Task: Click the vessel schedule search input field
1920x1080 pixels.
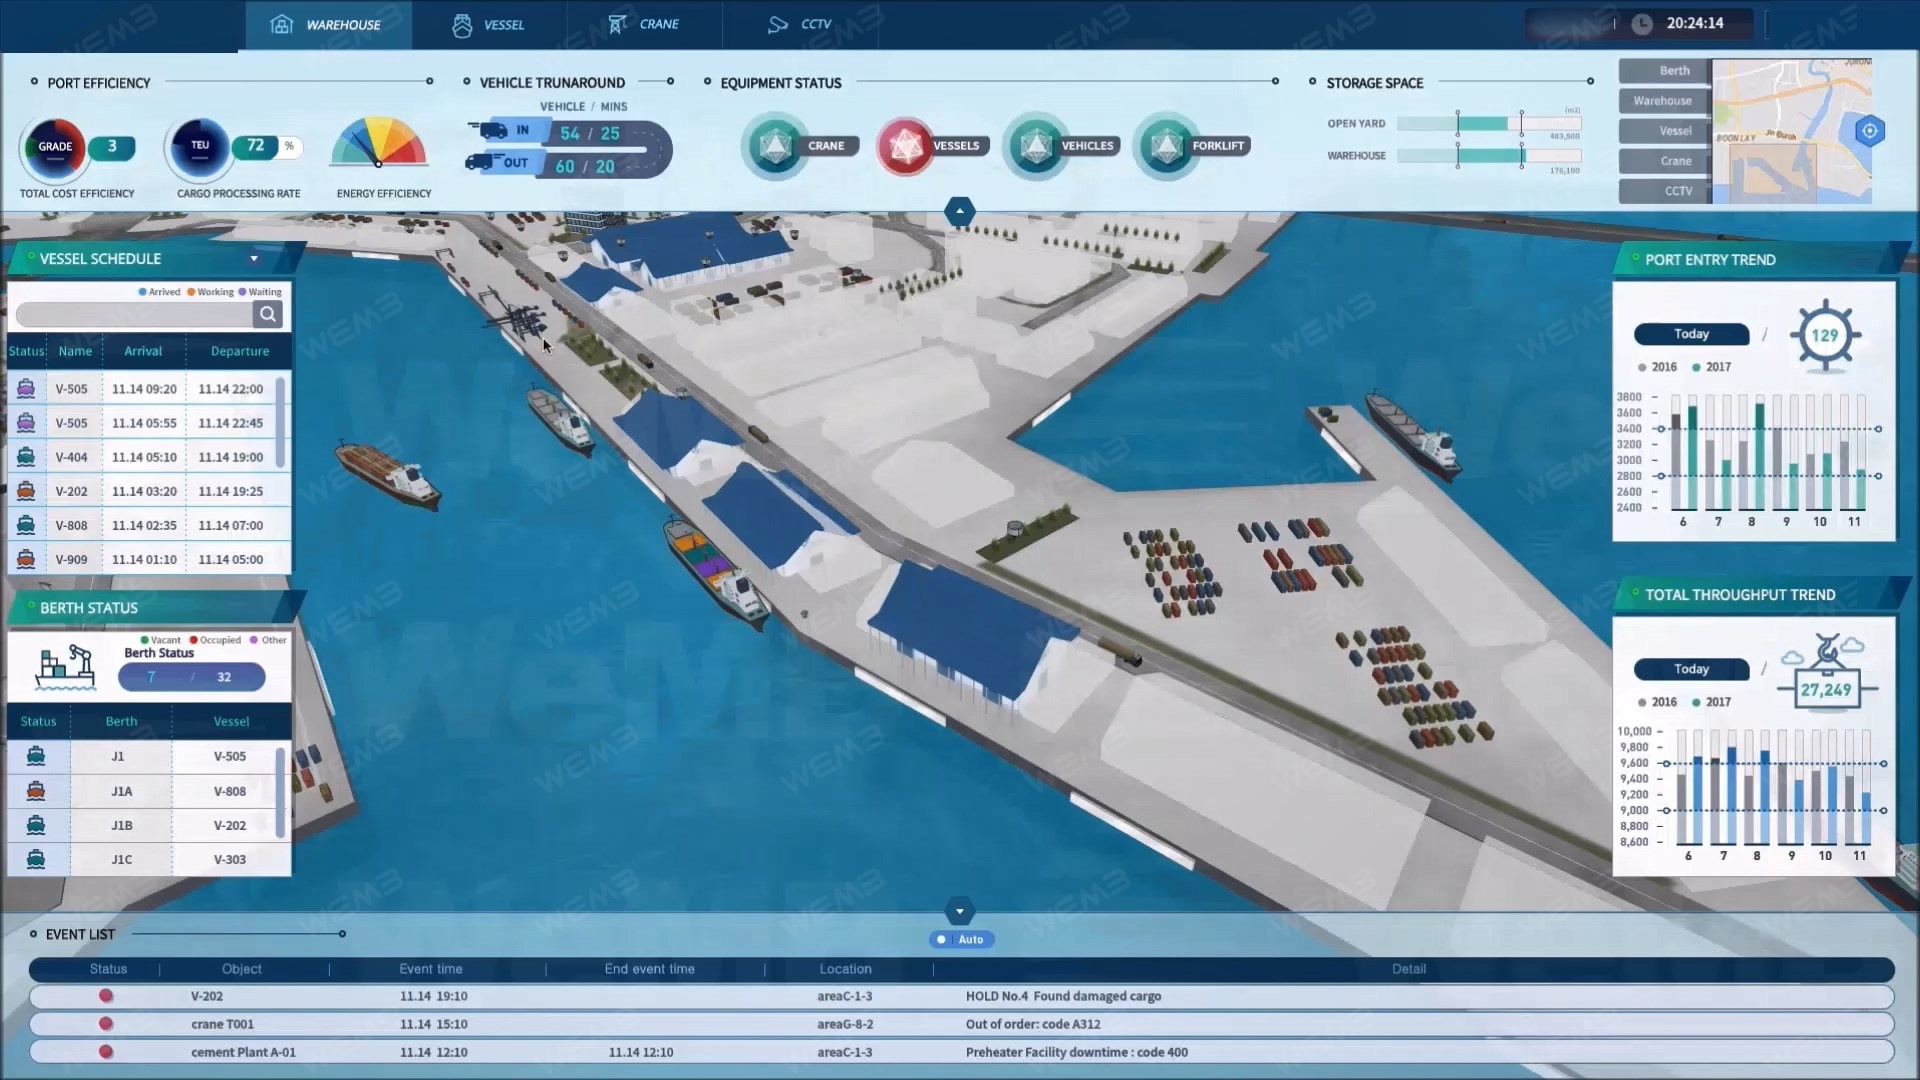Action: pos(134,314)
